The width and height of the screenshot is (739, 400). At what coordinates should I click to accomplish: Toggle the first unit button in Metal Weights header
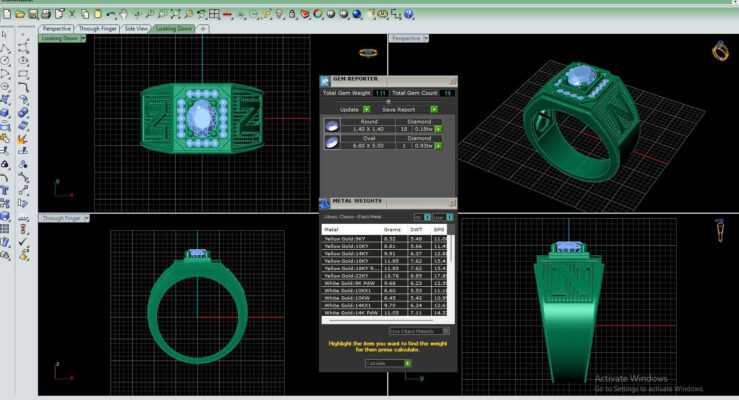tap(427, 217)
